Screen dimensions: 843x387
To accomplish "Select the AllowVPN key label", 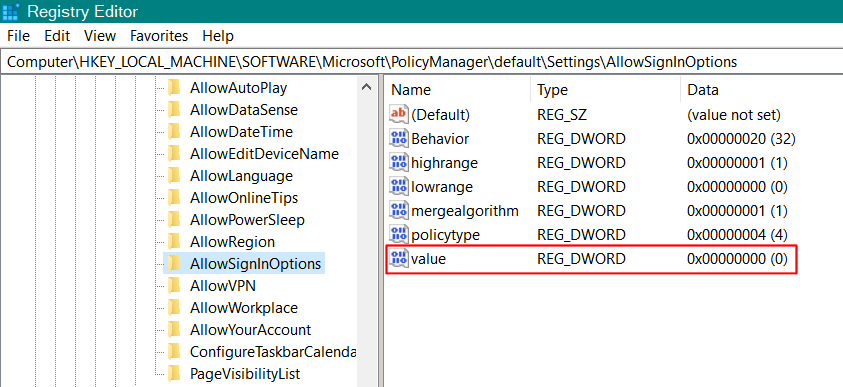I will click(x=223, y=285).
